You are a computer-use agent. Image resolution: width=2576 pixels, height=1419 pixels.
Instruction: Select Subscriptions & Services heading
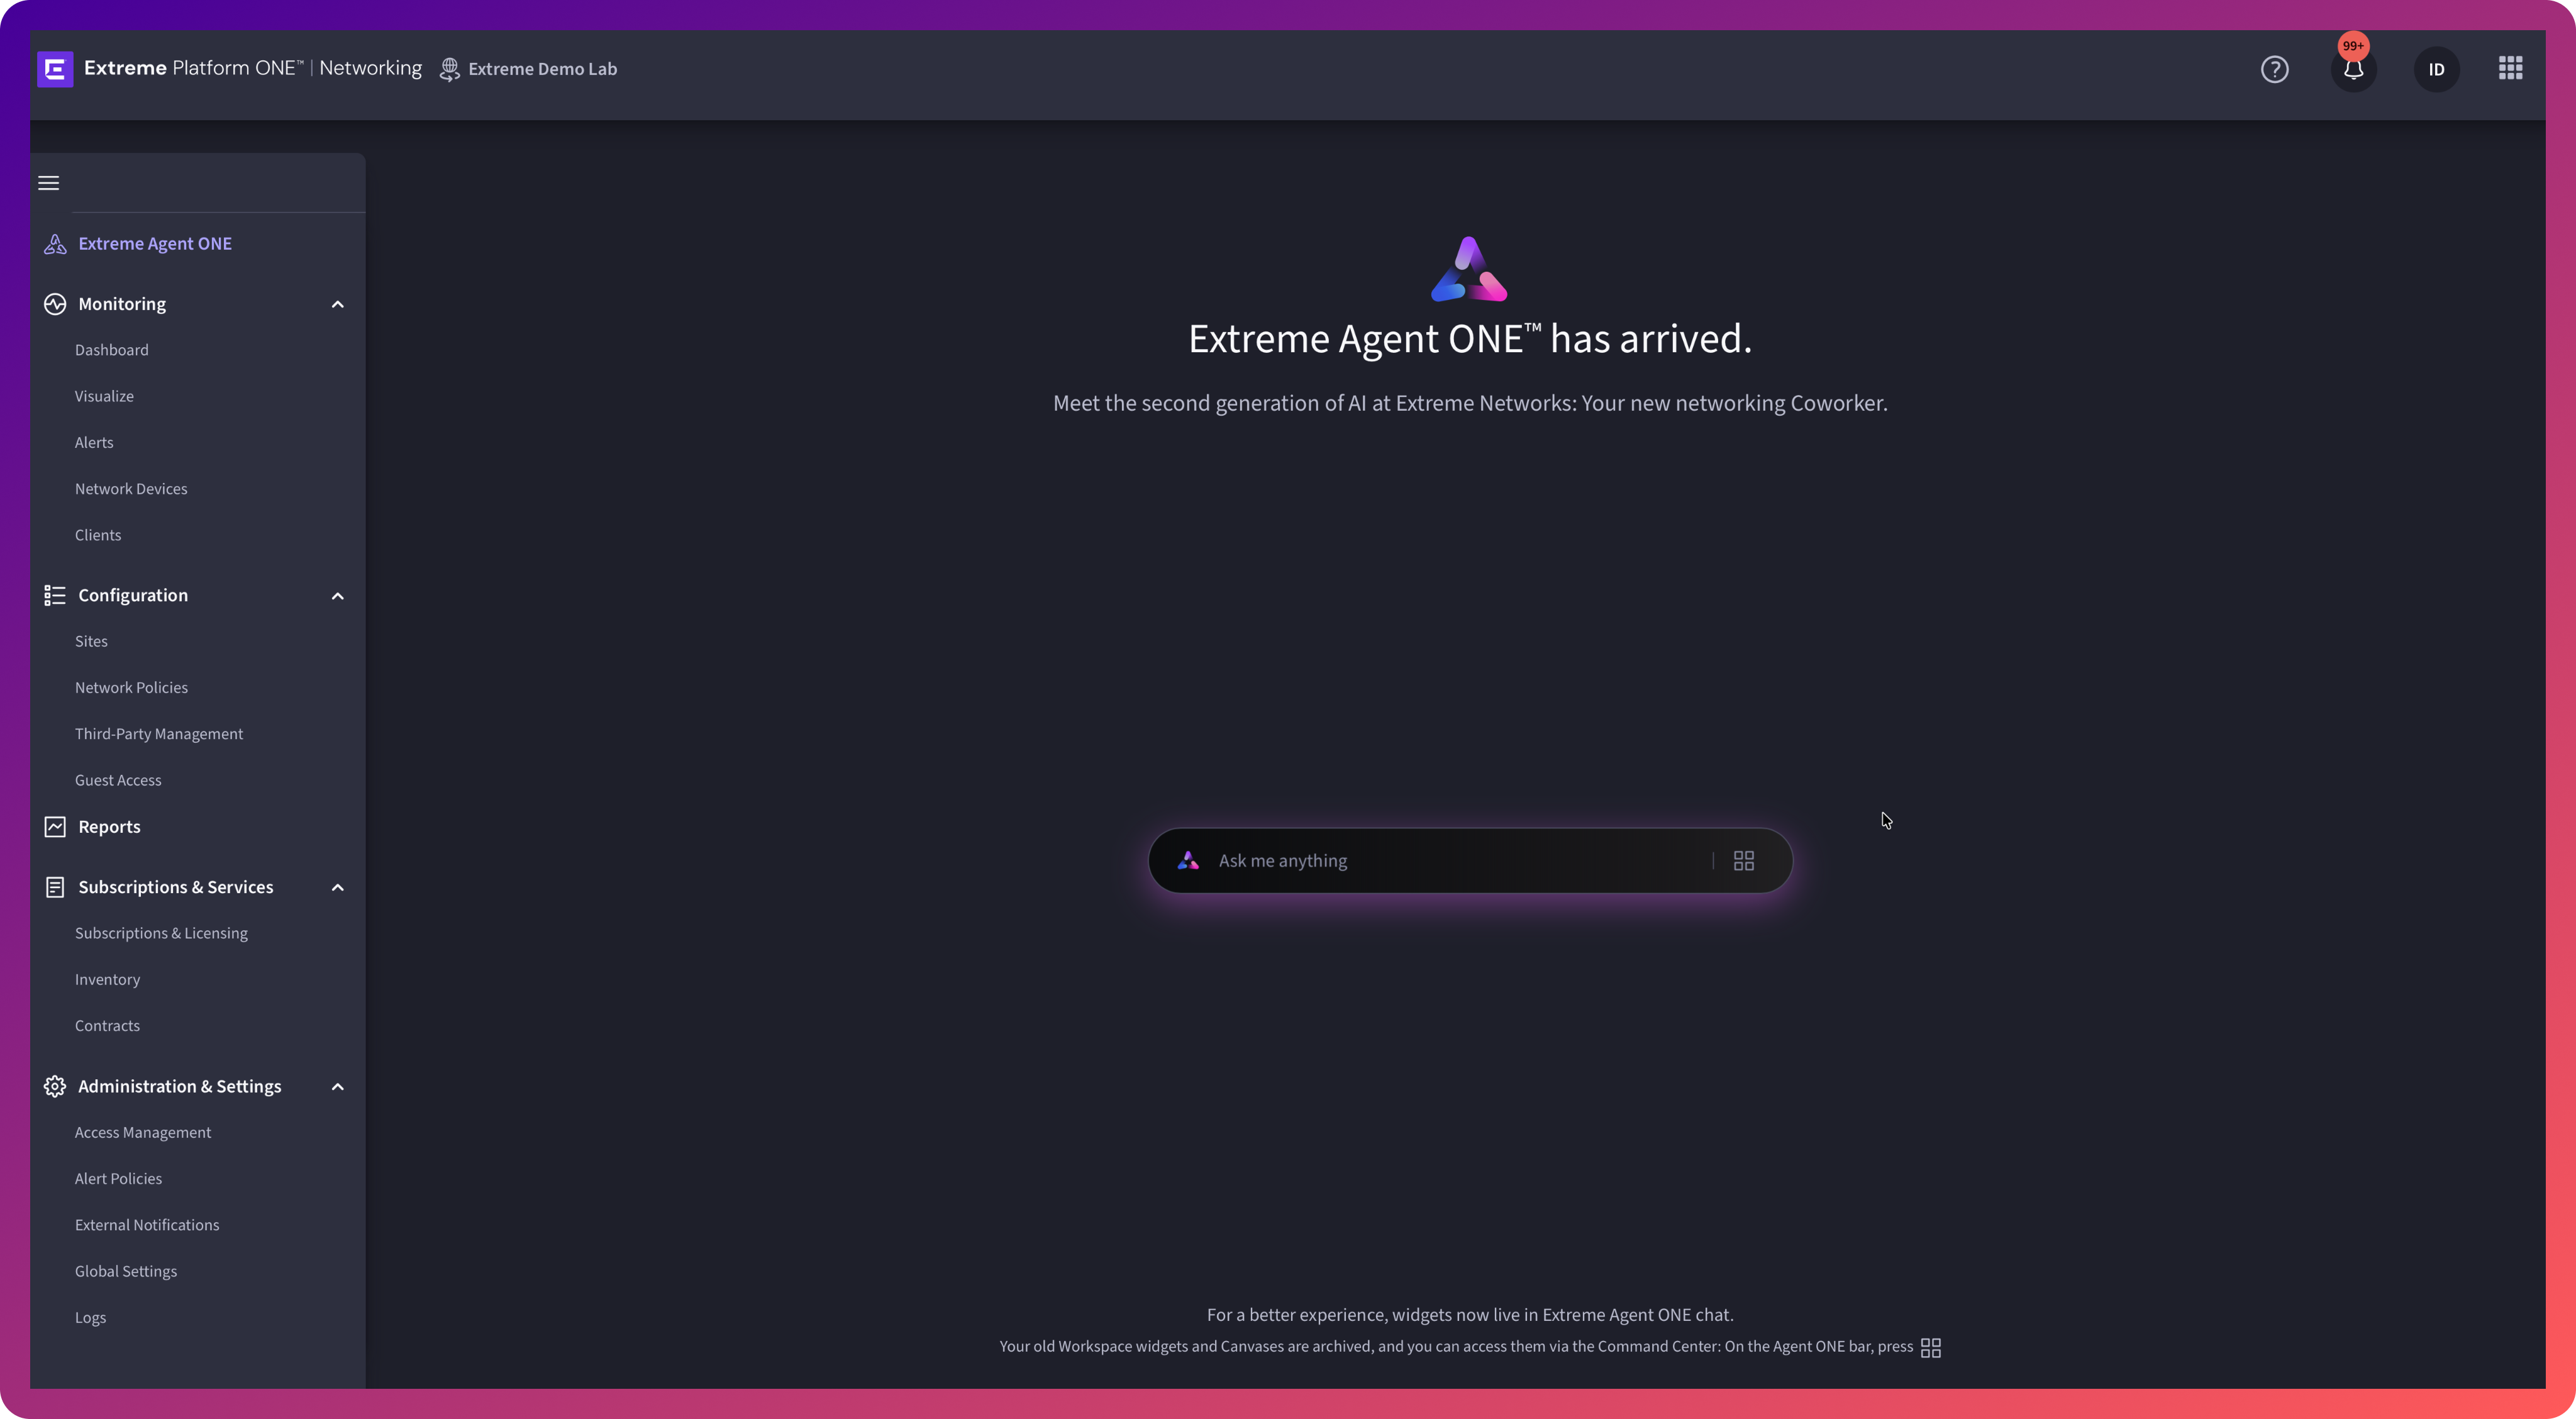[x=176, y=887]
